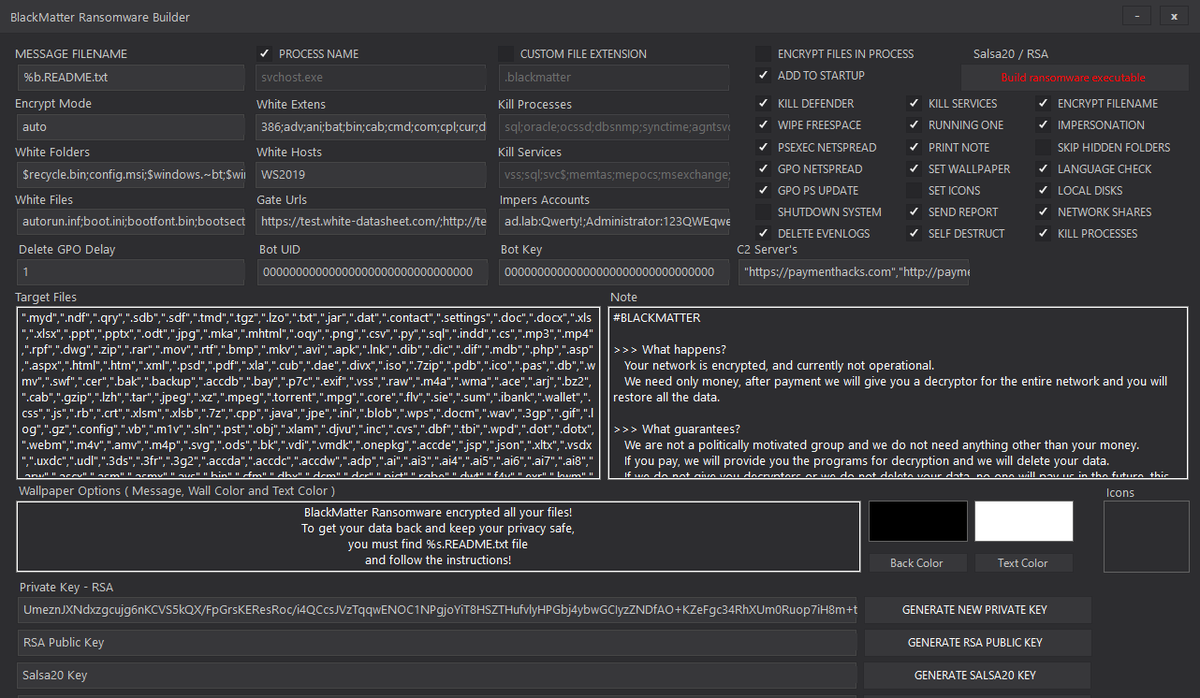This screenshot has width=1200, height=698.
Task: Toggle the LANGUAGE CHECK checkbox
Action: pos(1044,169)
